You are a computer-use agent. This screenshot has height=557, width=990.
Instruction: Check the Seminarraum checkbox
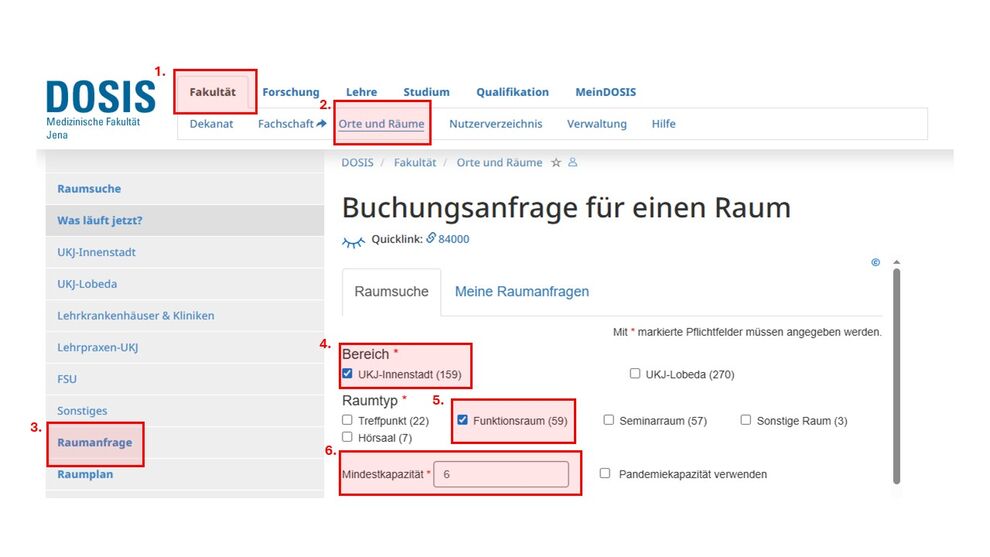point(609,420)
